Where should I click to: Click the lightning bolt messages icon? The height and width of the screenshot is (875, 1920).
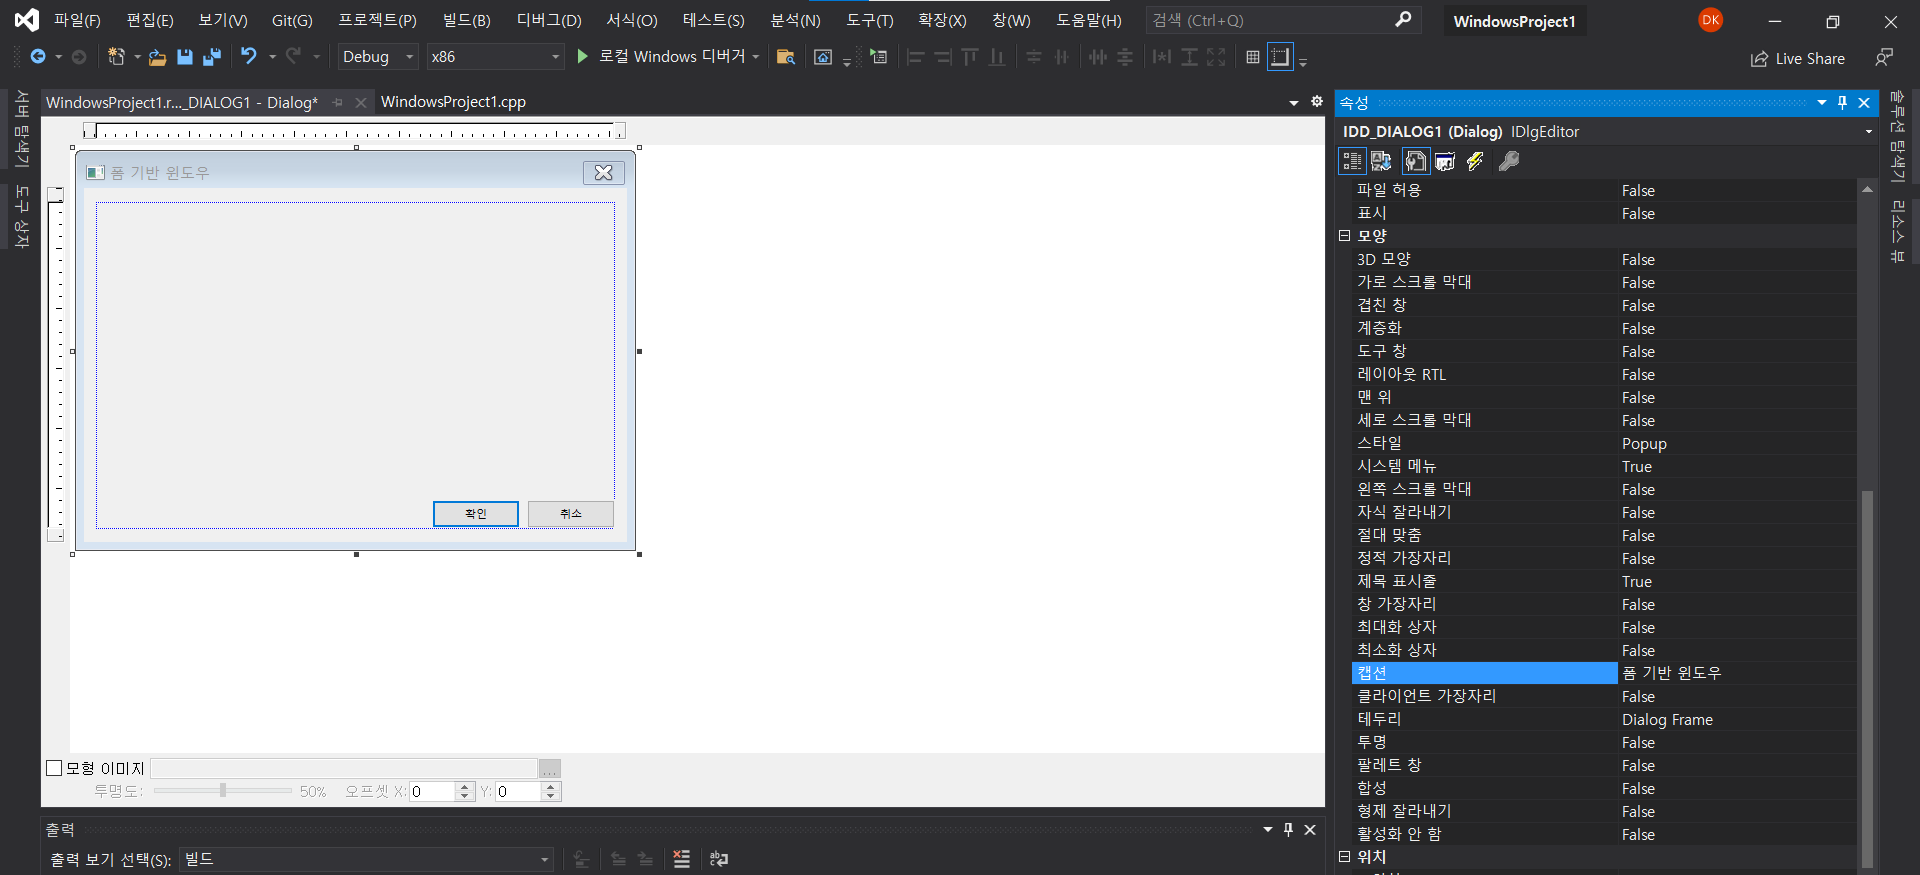point(1475,161)
